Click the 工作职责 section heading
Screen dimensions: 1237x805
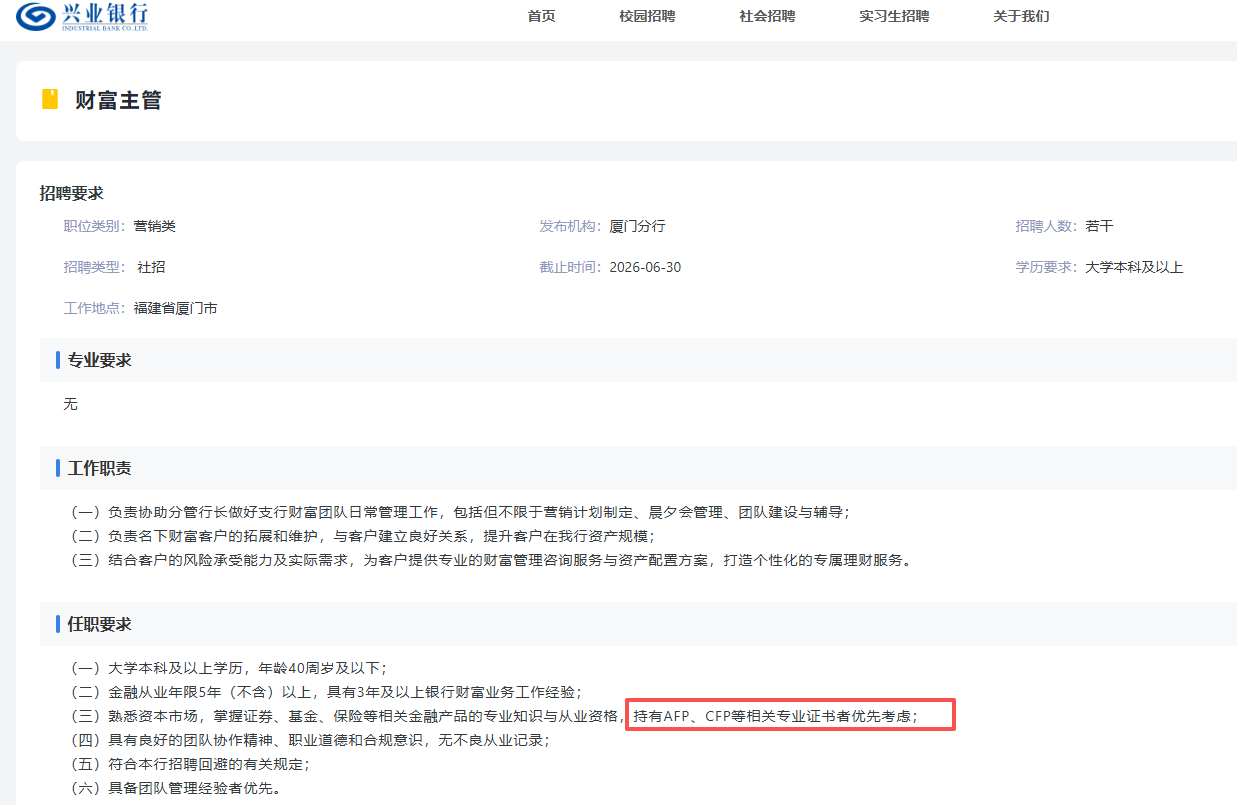click(x=99, y=468)
